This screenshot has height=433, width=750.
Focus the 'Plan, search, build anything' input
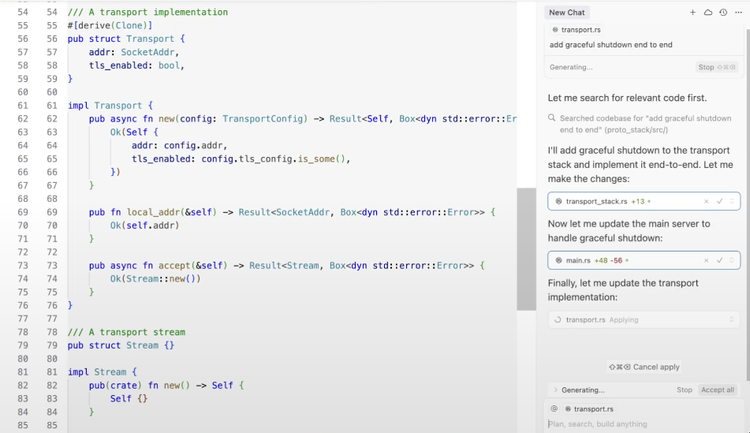click(640, 424)
